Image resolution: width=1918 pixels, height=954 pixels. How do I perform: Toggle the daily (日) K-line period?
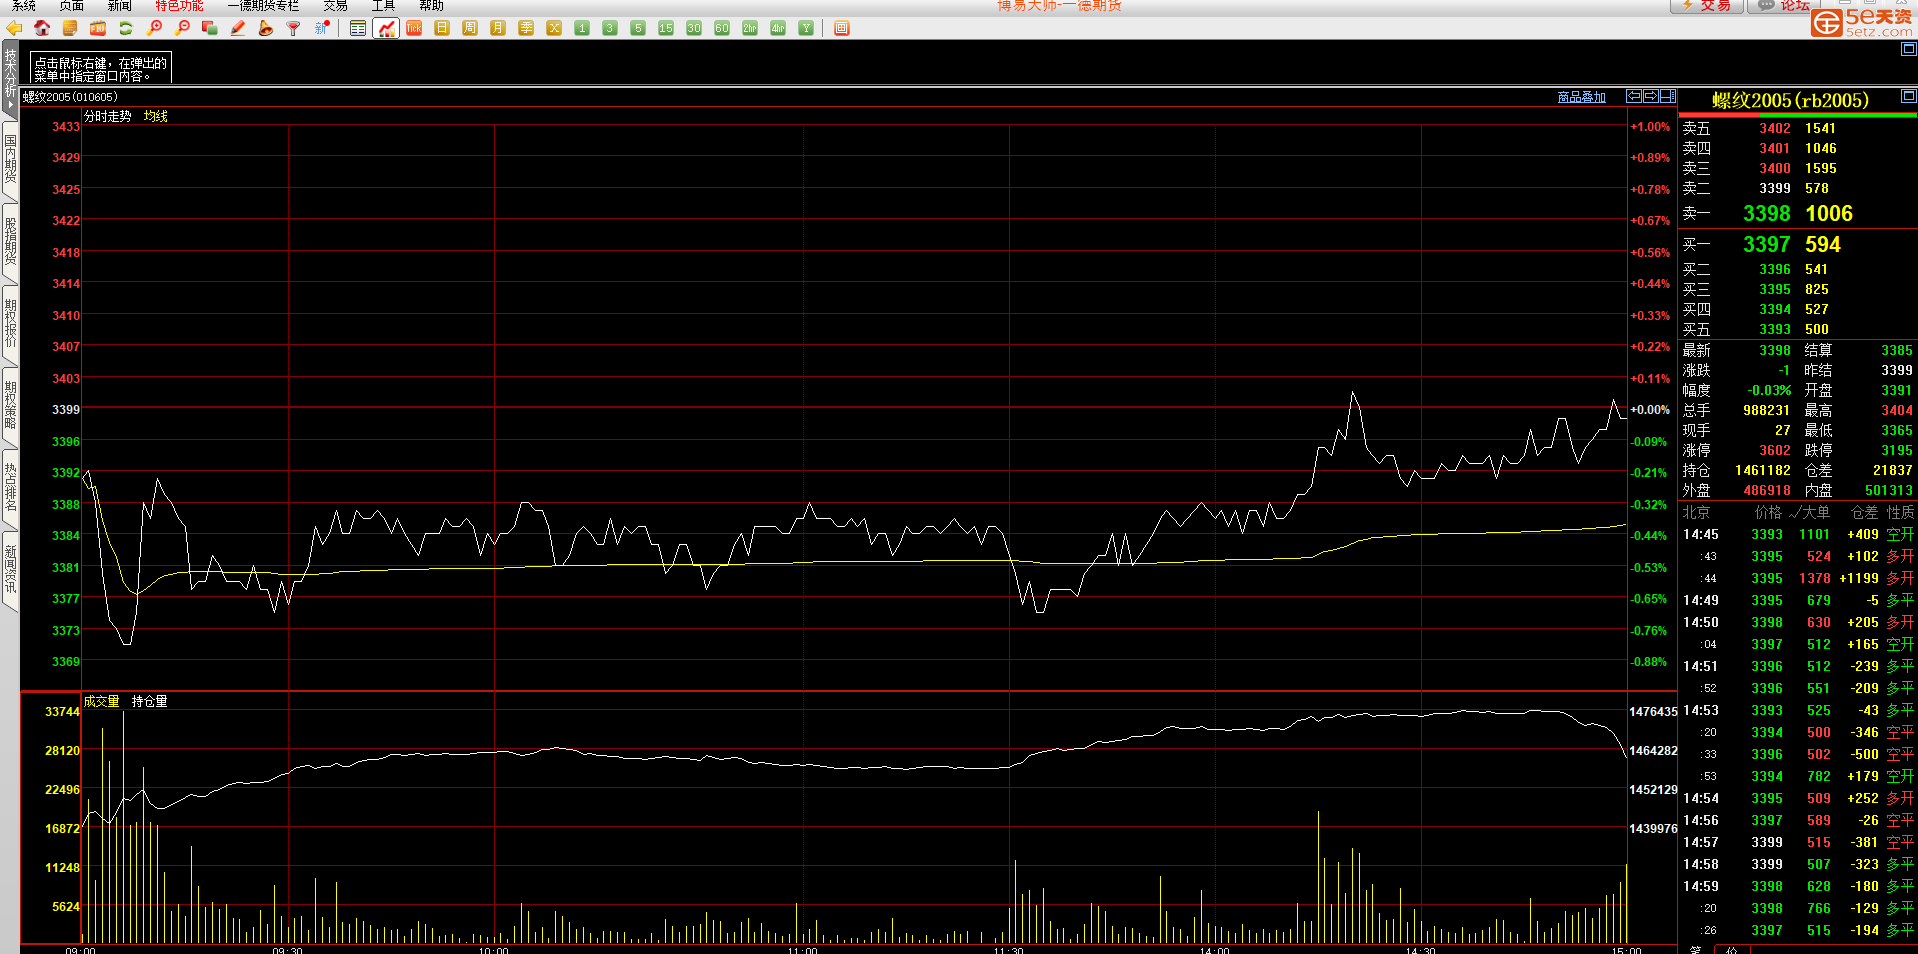click(x=442, y=28)
